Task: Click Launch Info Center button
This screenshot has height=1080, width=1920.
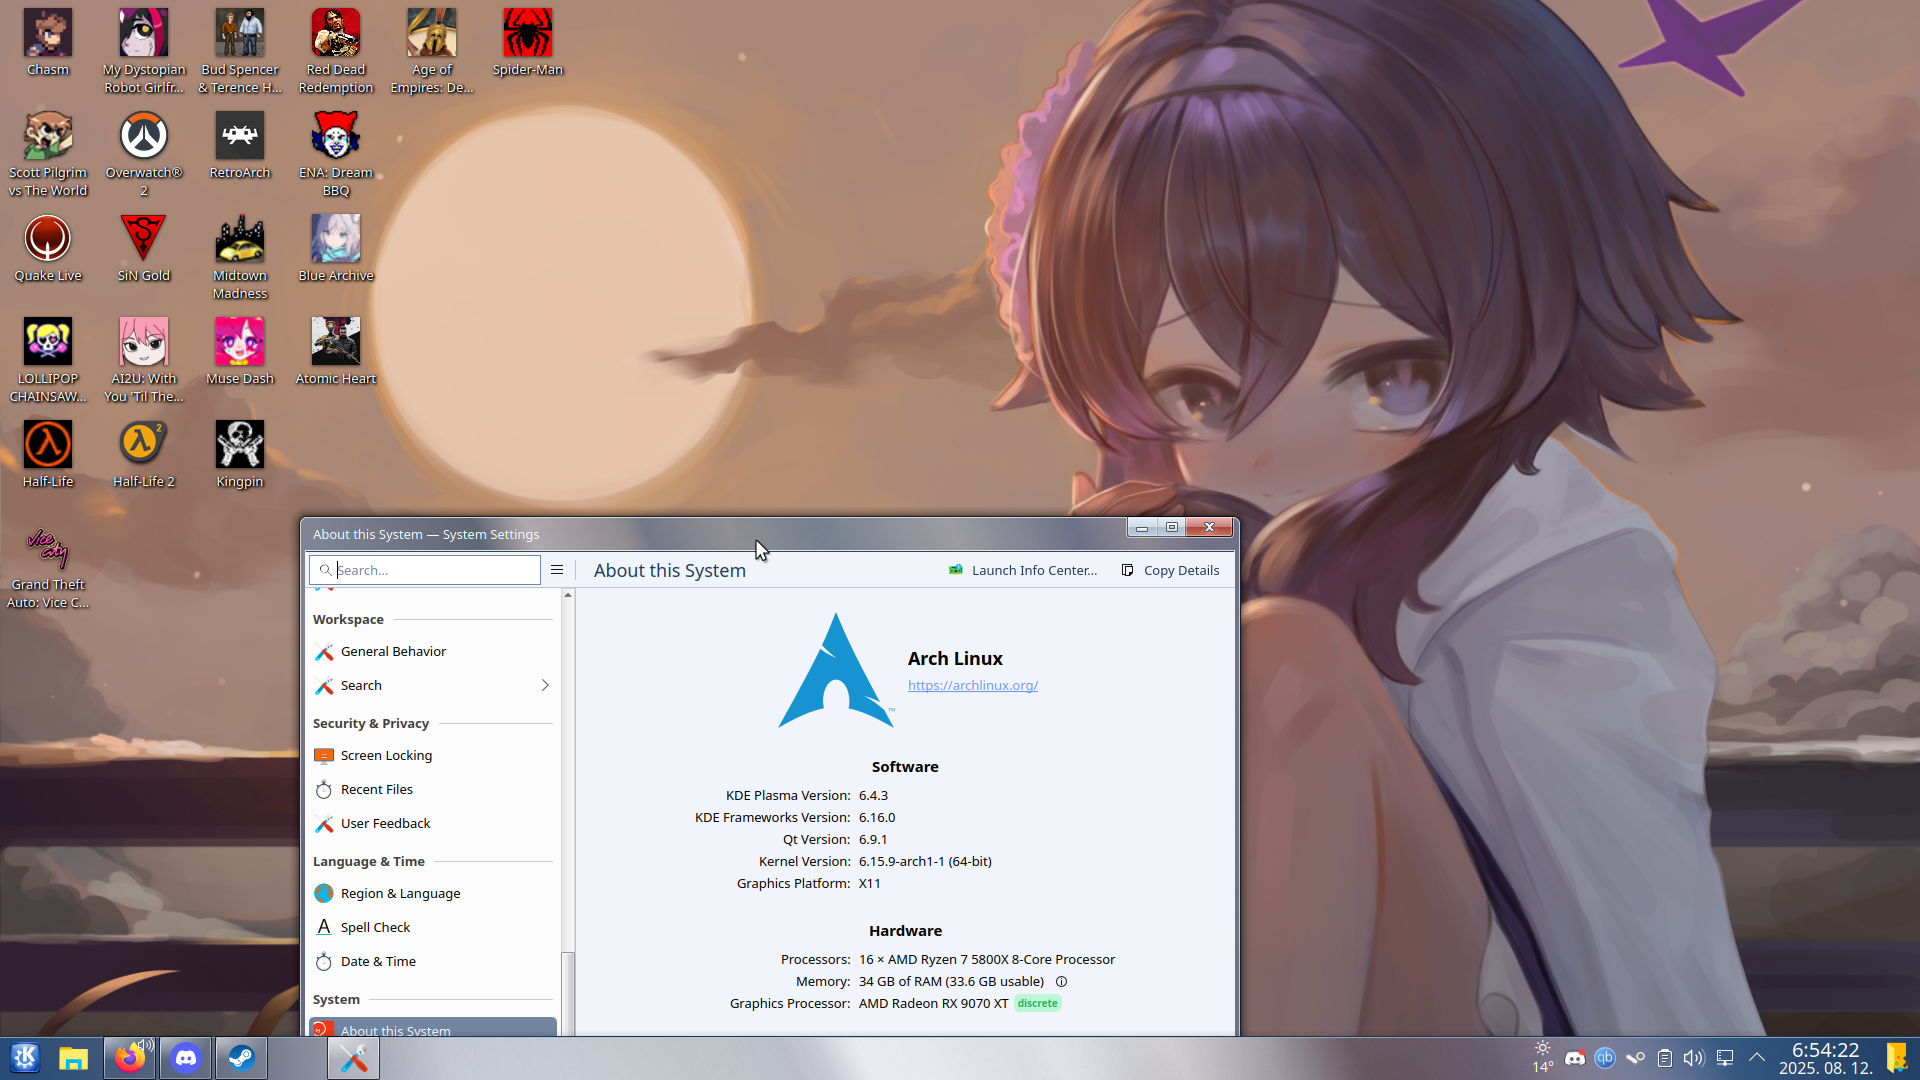Action: click(x=1023, y=570)
